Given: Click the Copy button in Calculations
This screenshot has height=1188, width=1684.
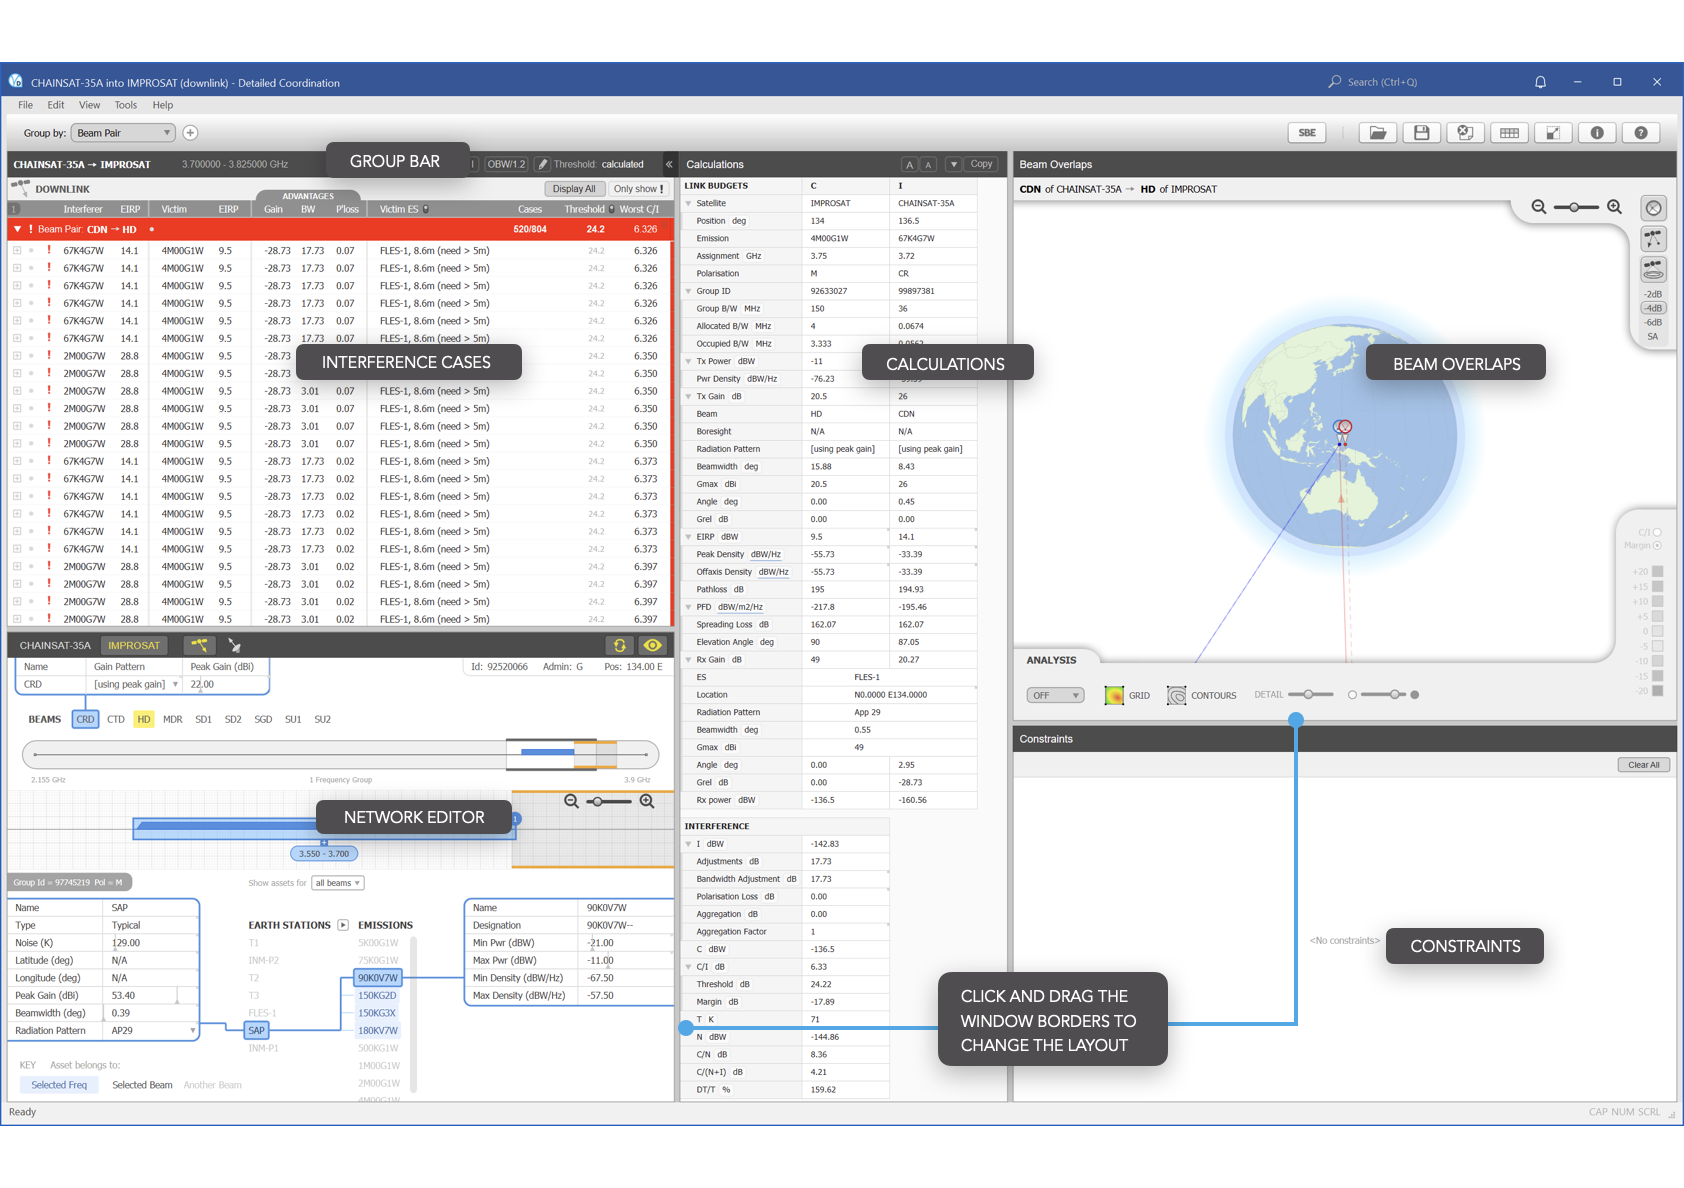Looking at the screenshot, I should coord(981,164).
